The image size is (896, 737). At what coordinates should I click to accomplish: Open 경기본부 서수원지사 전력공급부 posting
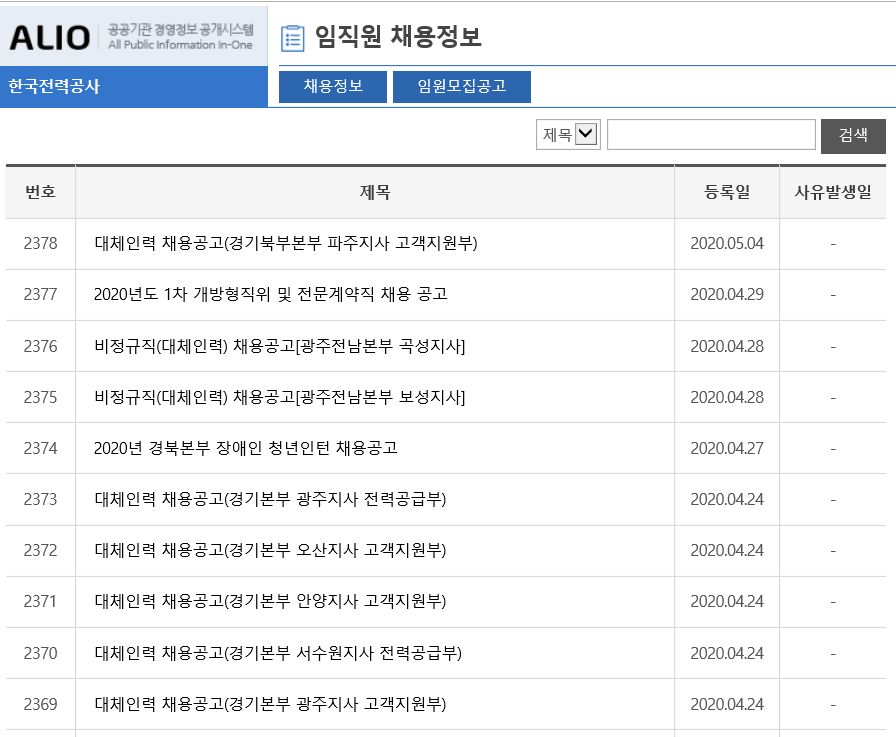click(x=278, y=653)
